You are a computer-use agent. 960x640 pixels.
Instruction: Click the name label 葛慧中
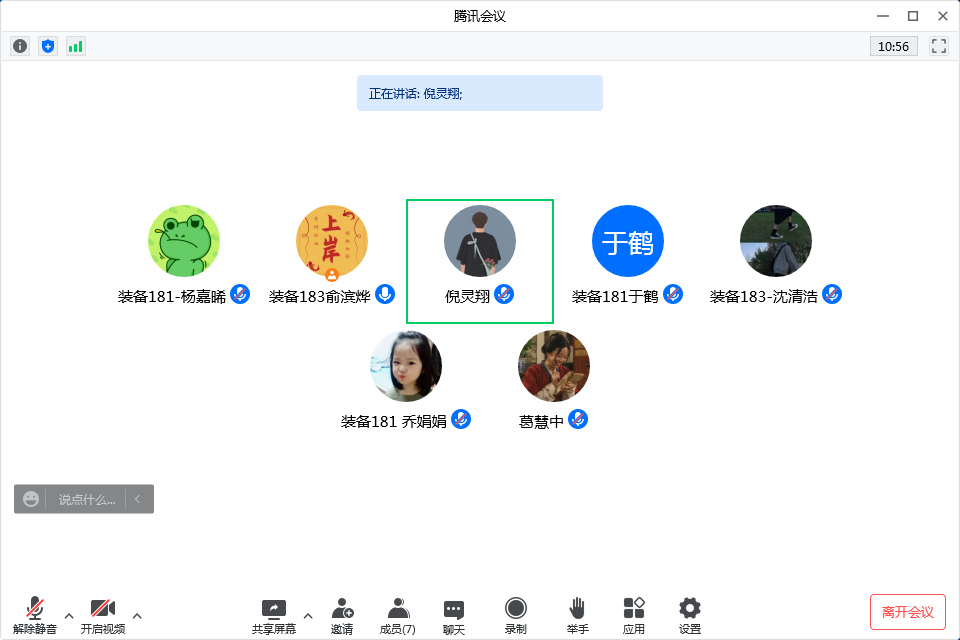click(x=541, y=421)
